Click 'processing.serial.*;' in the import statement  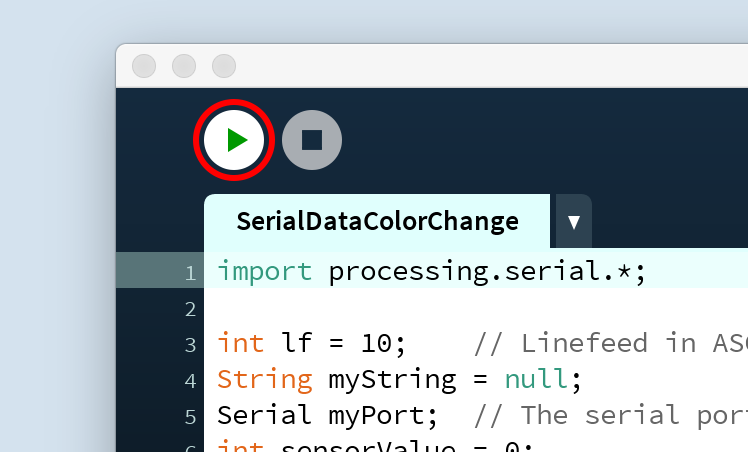tap(487, 272)
